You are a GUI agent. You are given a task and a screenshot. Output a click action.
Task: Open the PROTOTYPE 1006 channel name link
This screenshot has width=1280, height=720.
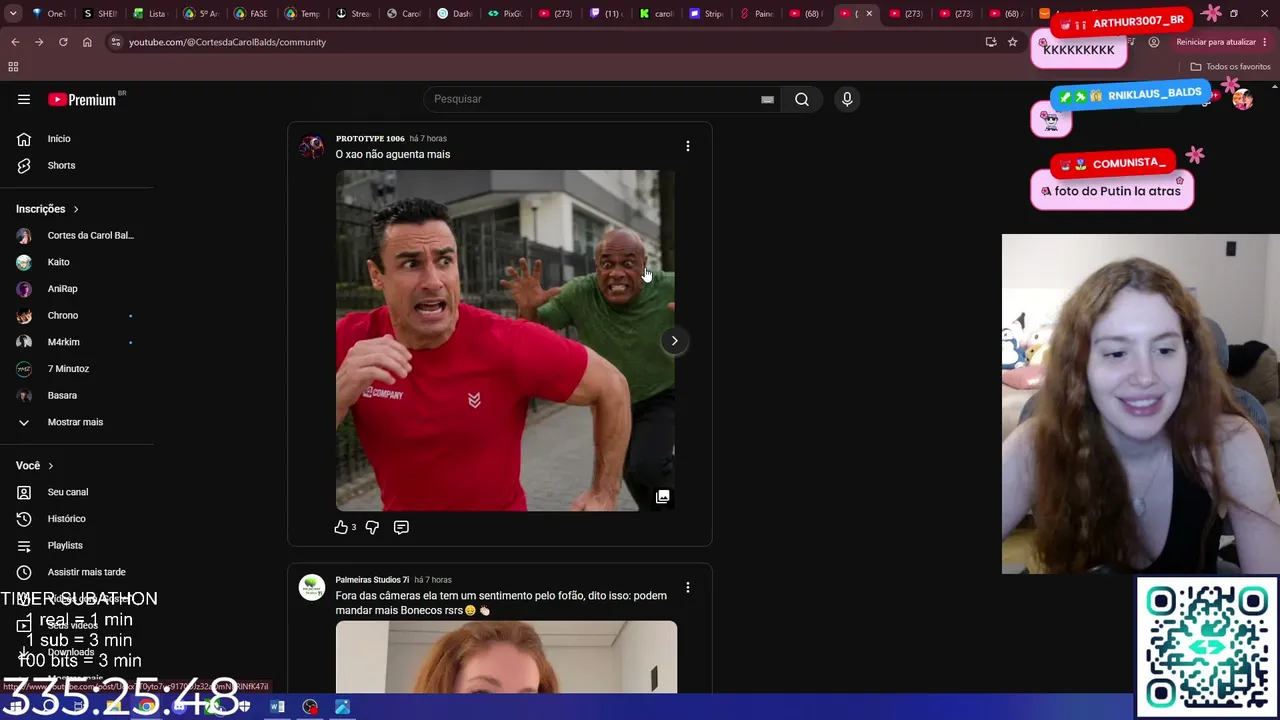(x=370, y=139)
